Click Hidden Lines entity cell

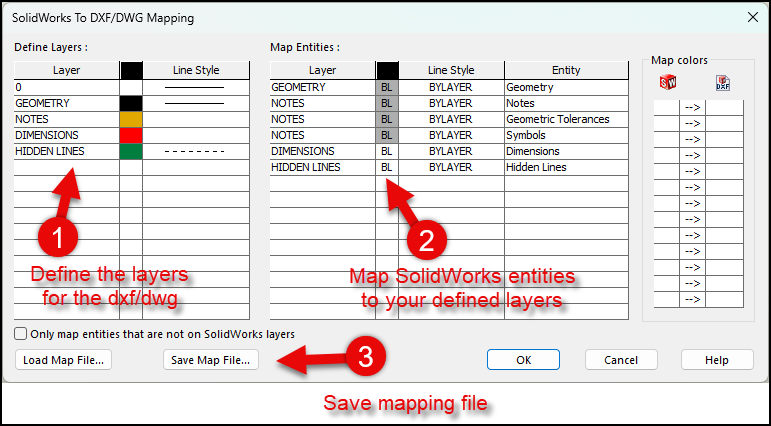[x=566, y=167]
